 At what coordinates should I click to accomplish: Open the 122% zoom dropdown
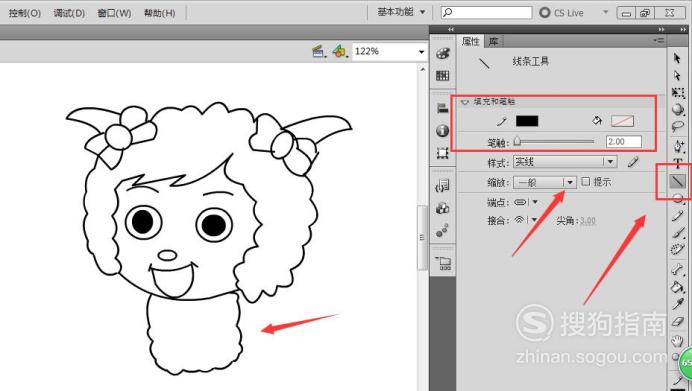389,52
